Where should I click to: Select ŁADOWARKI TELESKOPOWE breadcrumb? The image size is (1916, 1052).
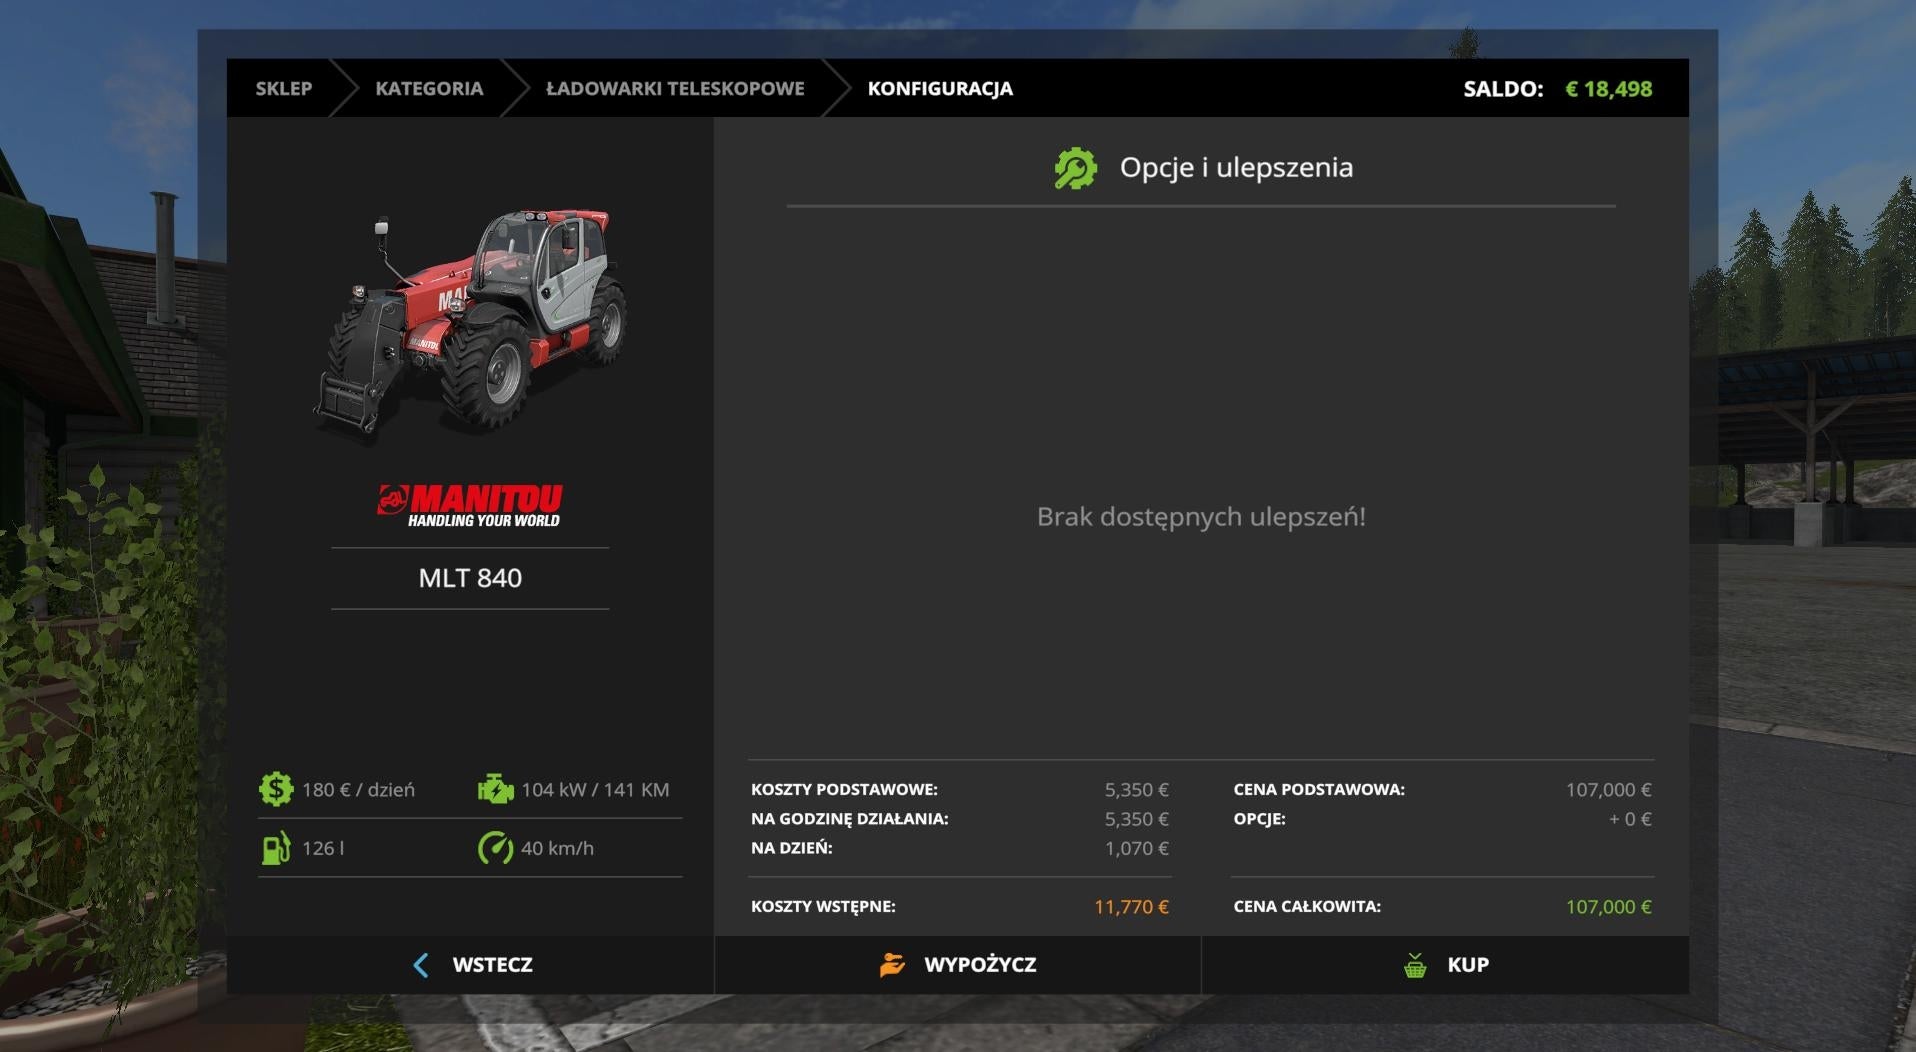[675, 88]
